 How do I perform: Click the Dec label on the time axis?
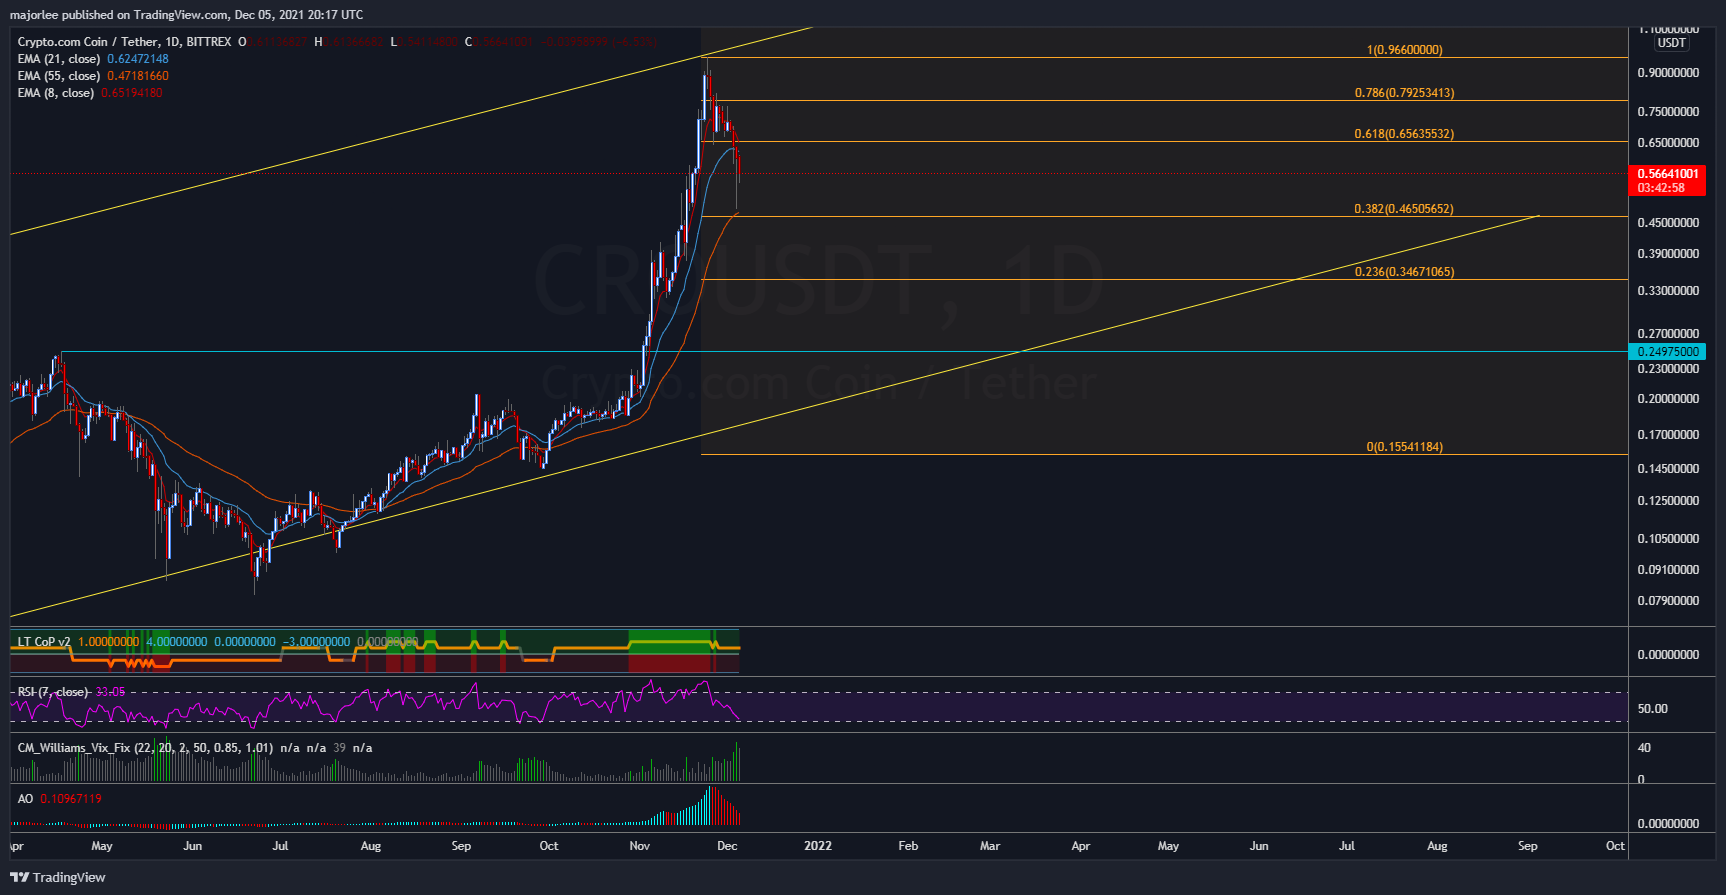(x=728, y=846)
